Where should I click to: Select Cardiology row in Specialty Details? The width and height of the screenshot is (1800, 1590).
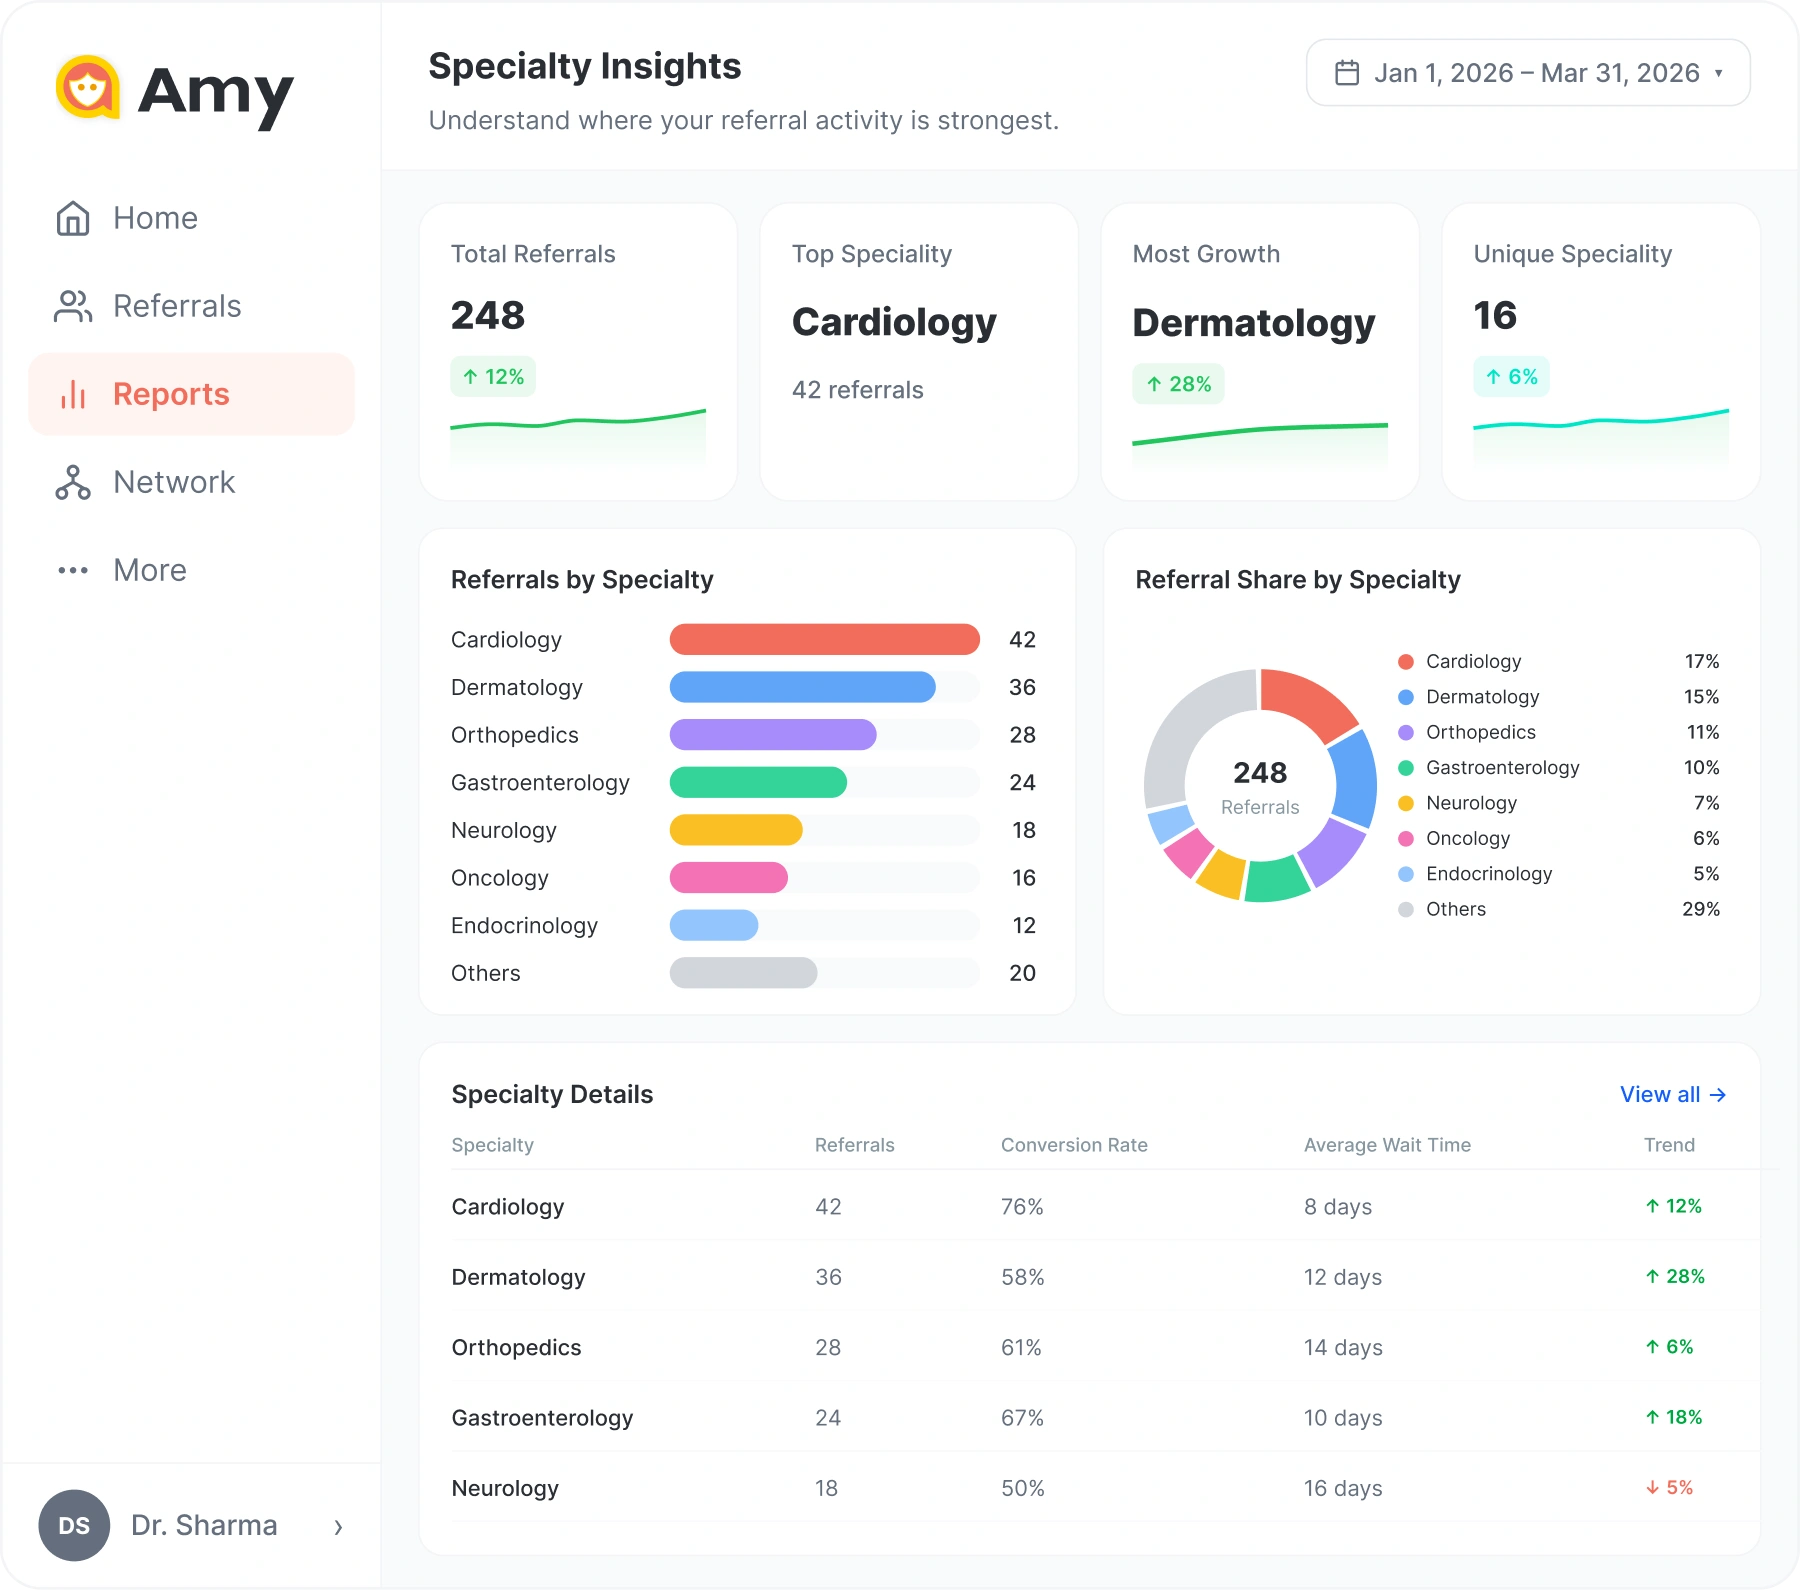(x=1104, y=1206)
